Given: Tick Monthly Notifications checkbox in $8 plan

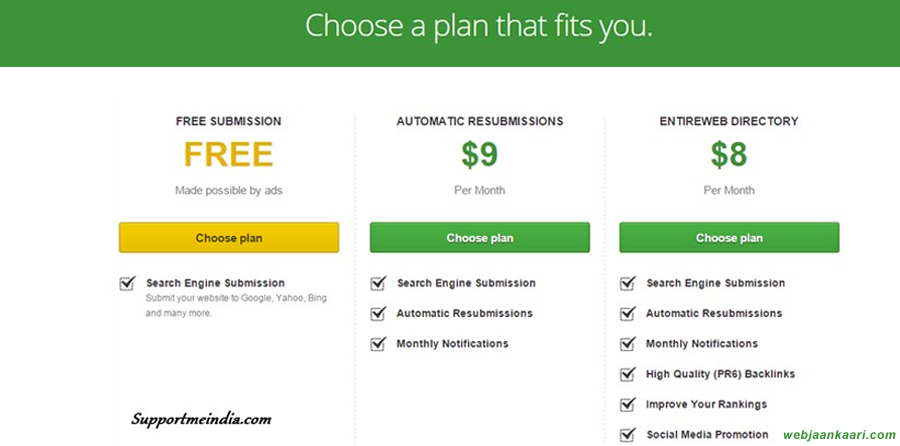Looking at the screenshot, I should point(628,344).
